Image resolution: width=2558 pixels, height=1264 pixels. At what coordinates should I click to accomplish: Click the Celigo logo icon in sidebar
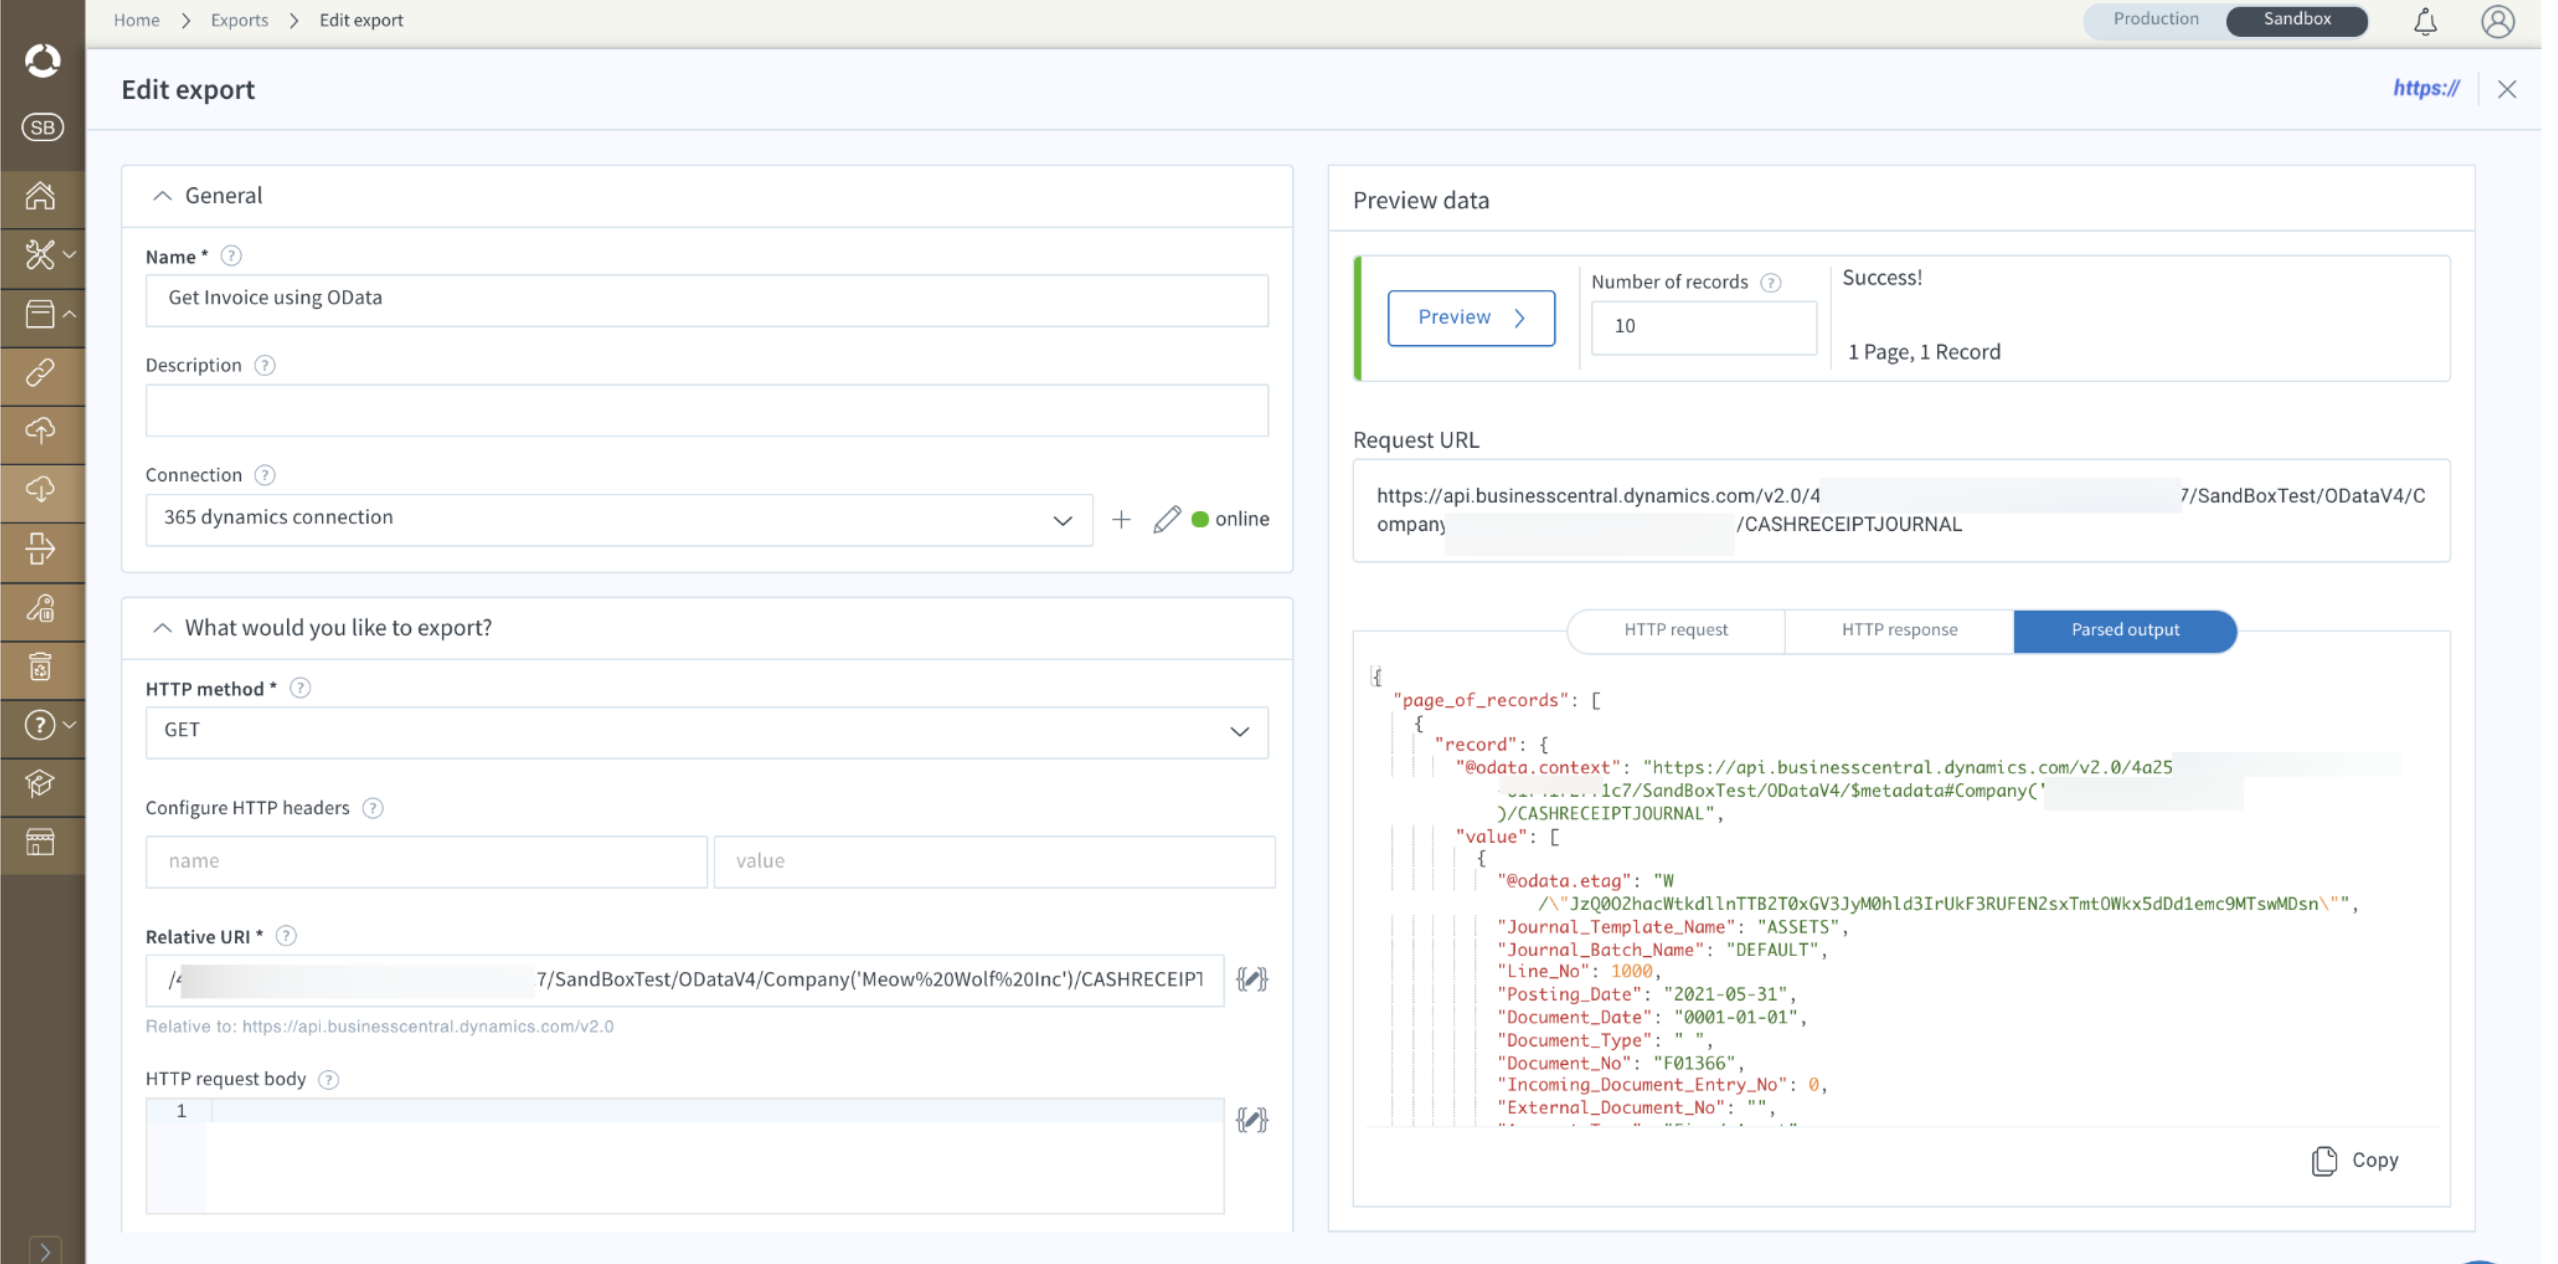pyautogui.click(x=42, y=60)
